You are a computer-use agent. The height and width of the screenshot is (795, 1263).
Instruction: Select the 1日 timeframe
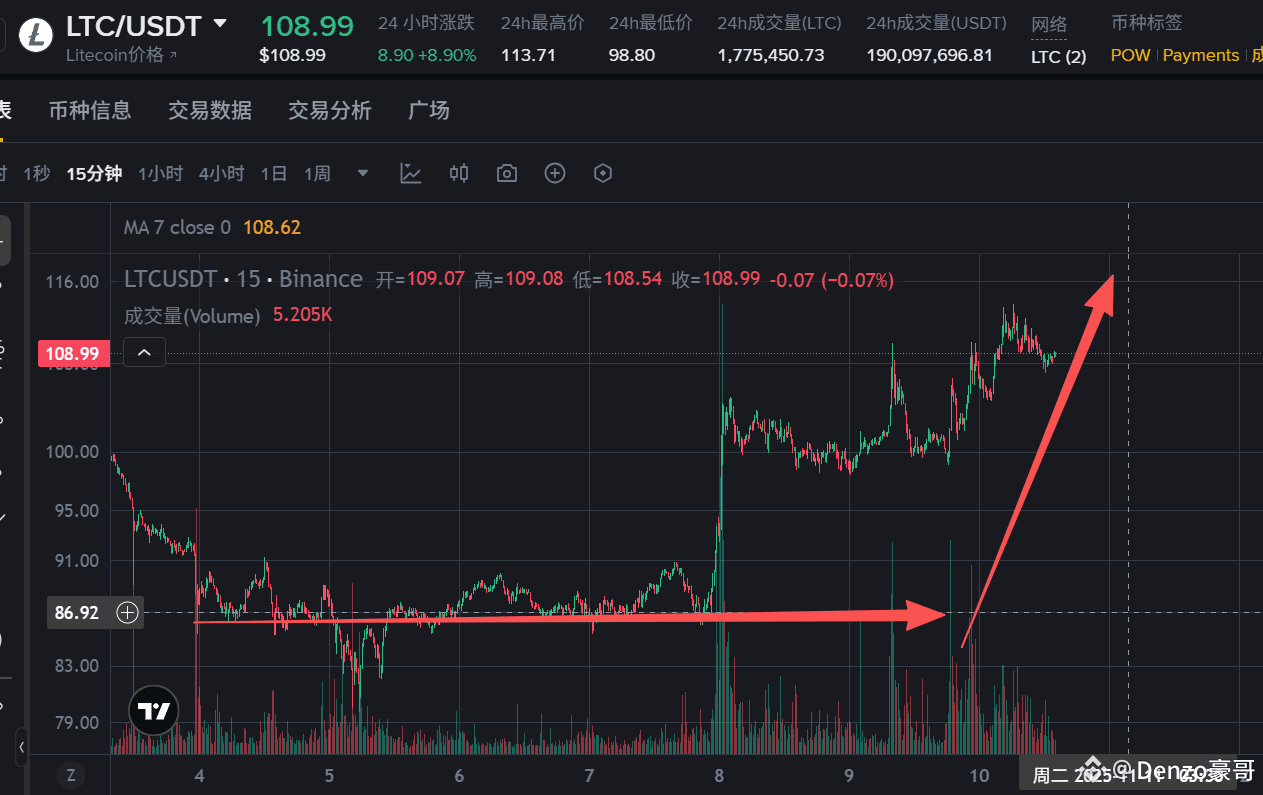coord(273,173)
